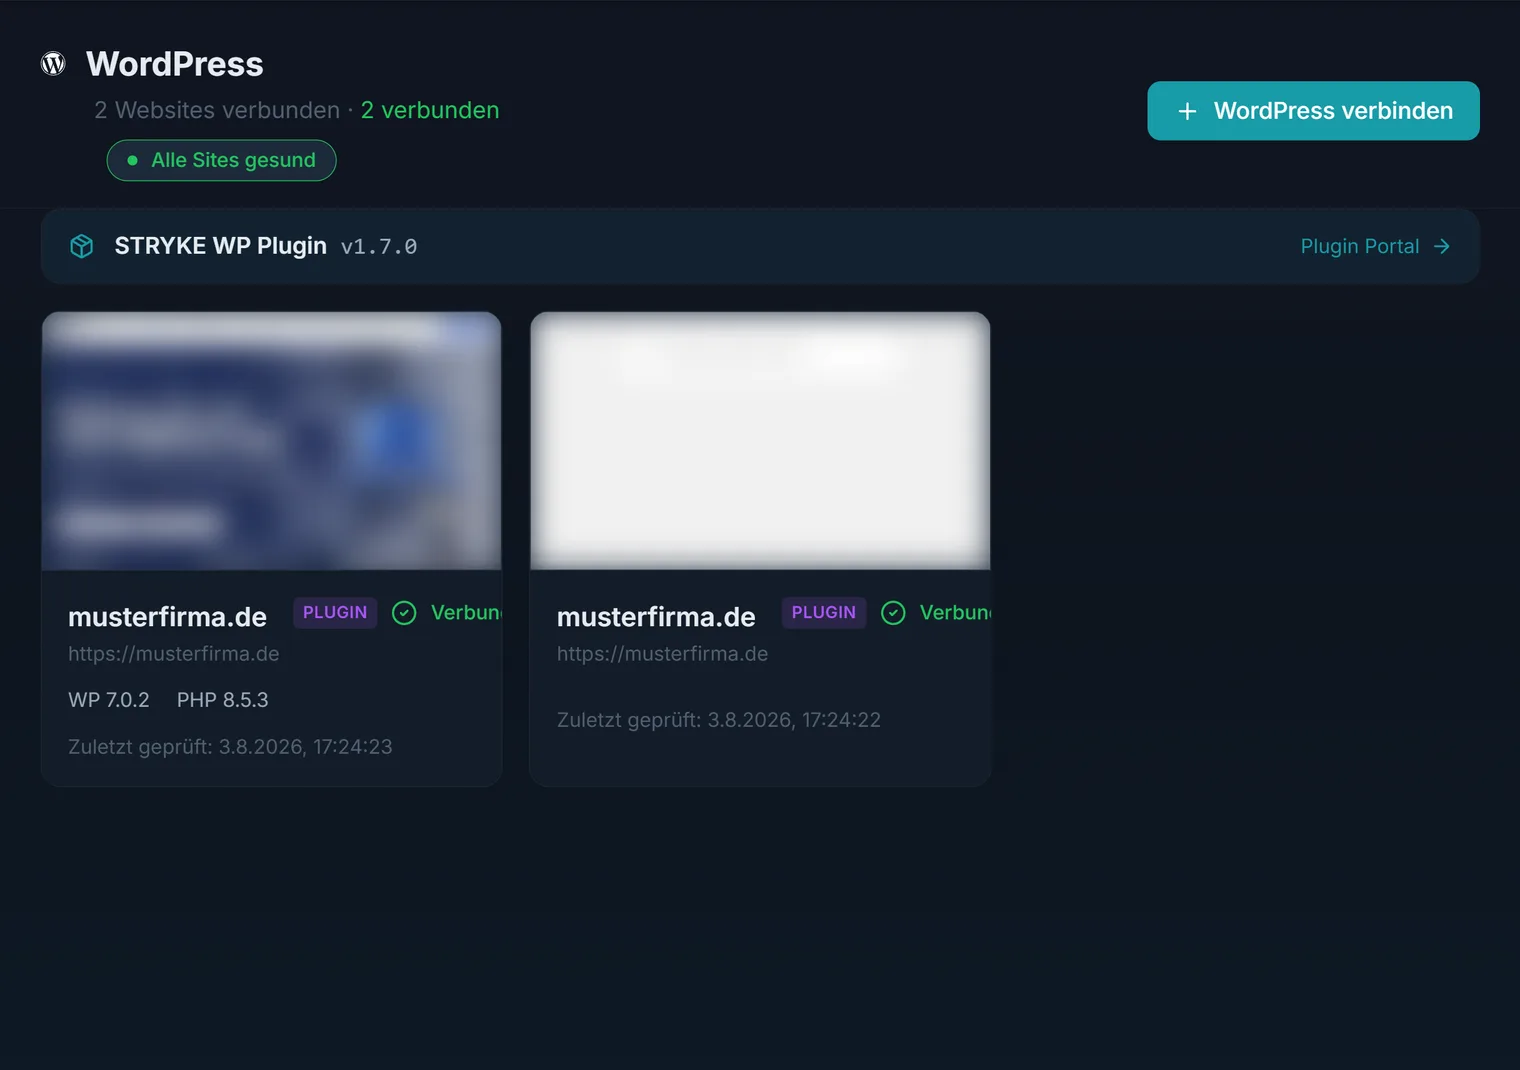Viewport: 1520px width, 1070px height.
Task: Click the '2 Websites verbunden' text
Action: (217, 110)
